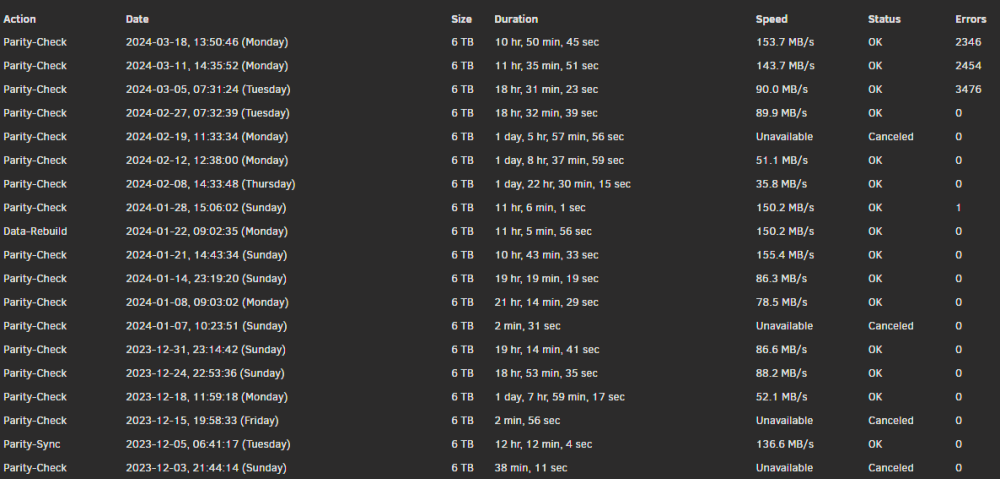1000x479 pixels.
Task: Click 1 day, 22 hr duration entry
Action: [x=562, y=184]
